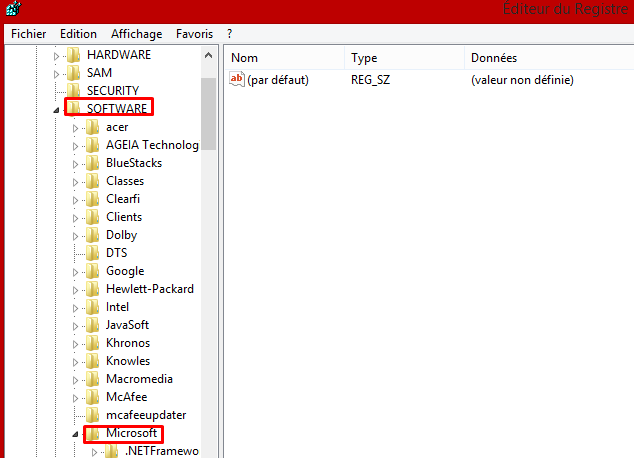Collapse the Microsoft key
The image size is (634, 458).
pyautogui.click(x=75, y=434)
